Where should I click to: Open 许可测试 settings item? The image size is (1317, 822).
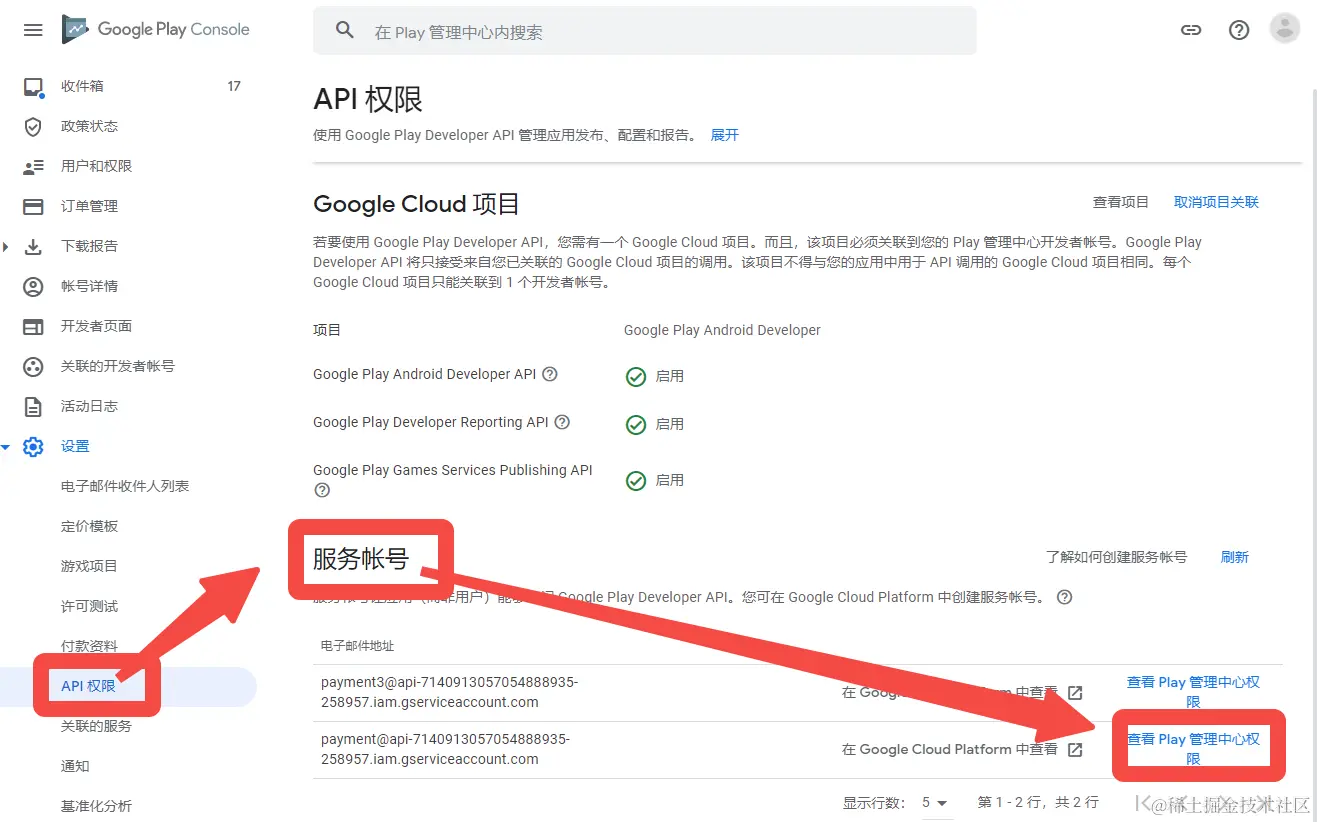tap(89, 606)
